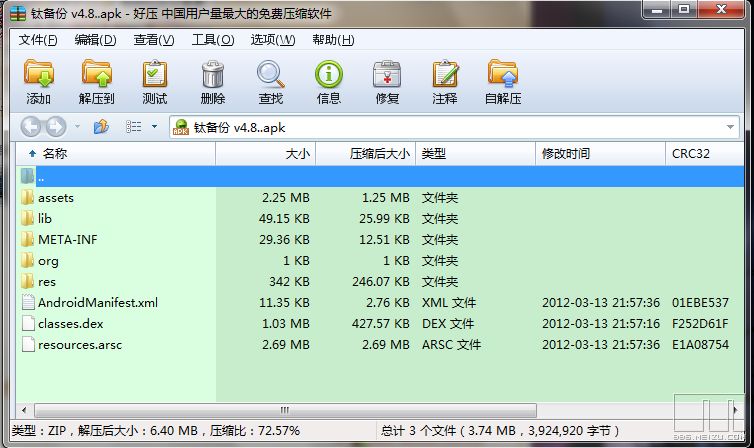This screenshot has height=448, width=754.
Task: Click the forward navigation arrow
Action: 56,127
